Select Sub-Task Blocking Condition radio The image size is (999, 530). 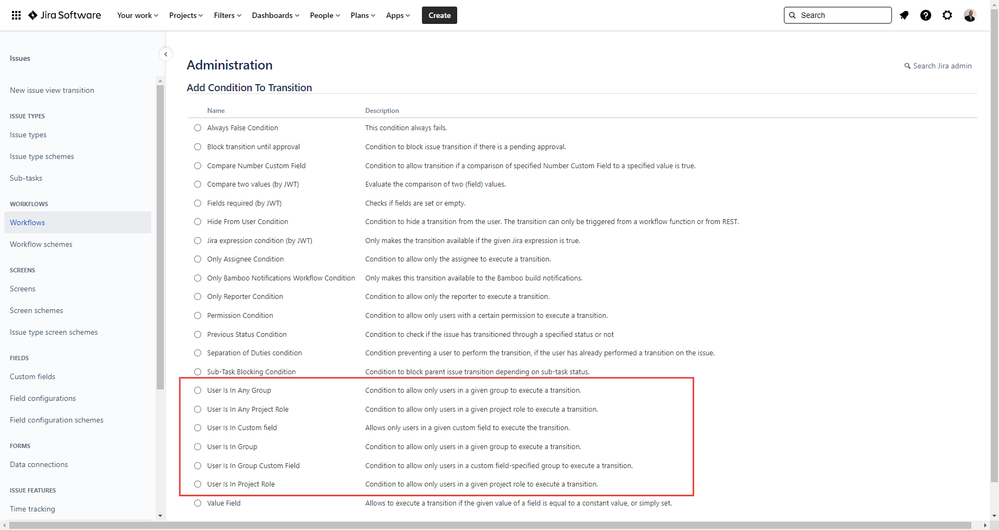pyautogui.click(x=198, y=372)
